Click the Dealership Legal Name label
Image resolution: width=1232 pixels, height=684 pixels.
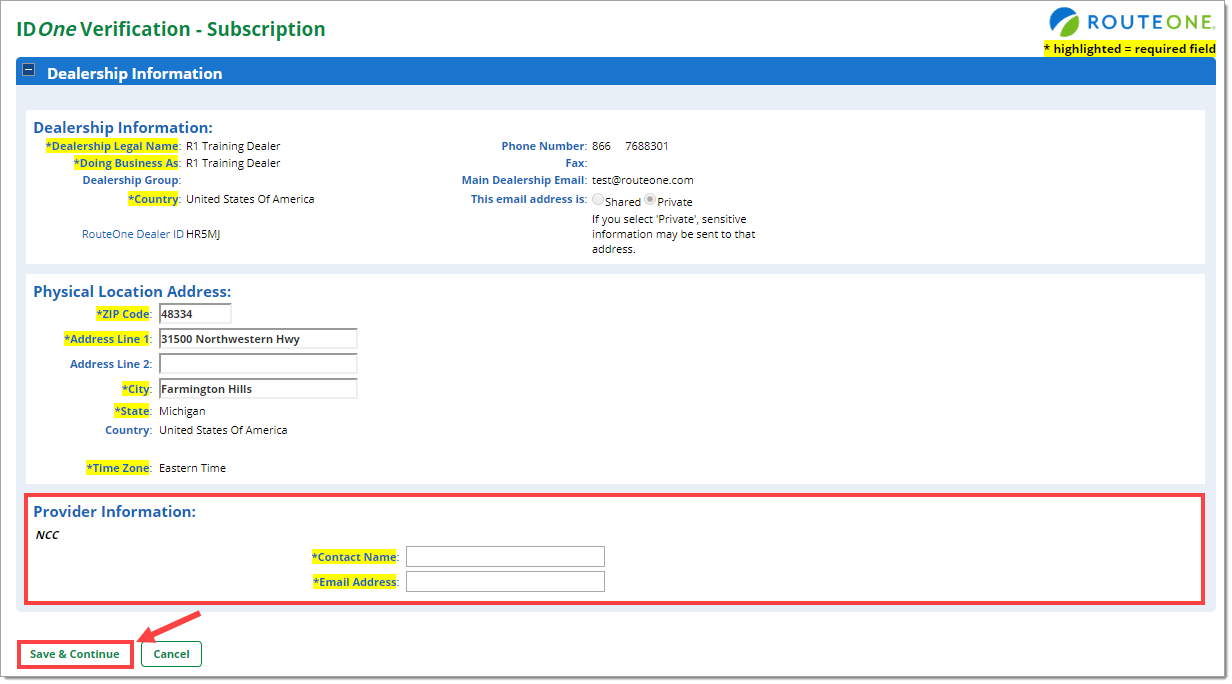(113, 146)
